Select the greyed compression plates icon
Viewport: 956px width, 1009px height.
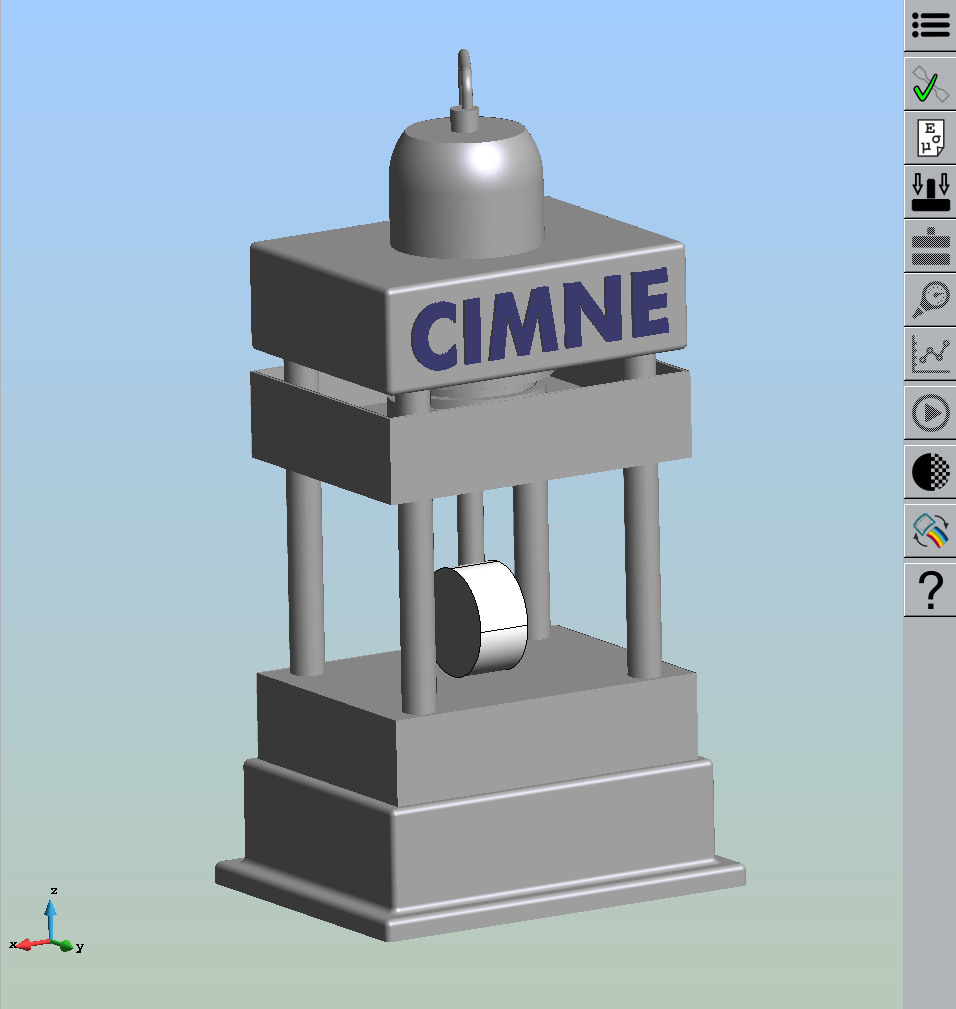(930, 246)
